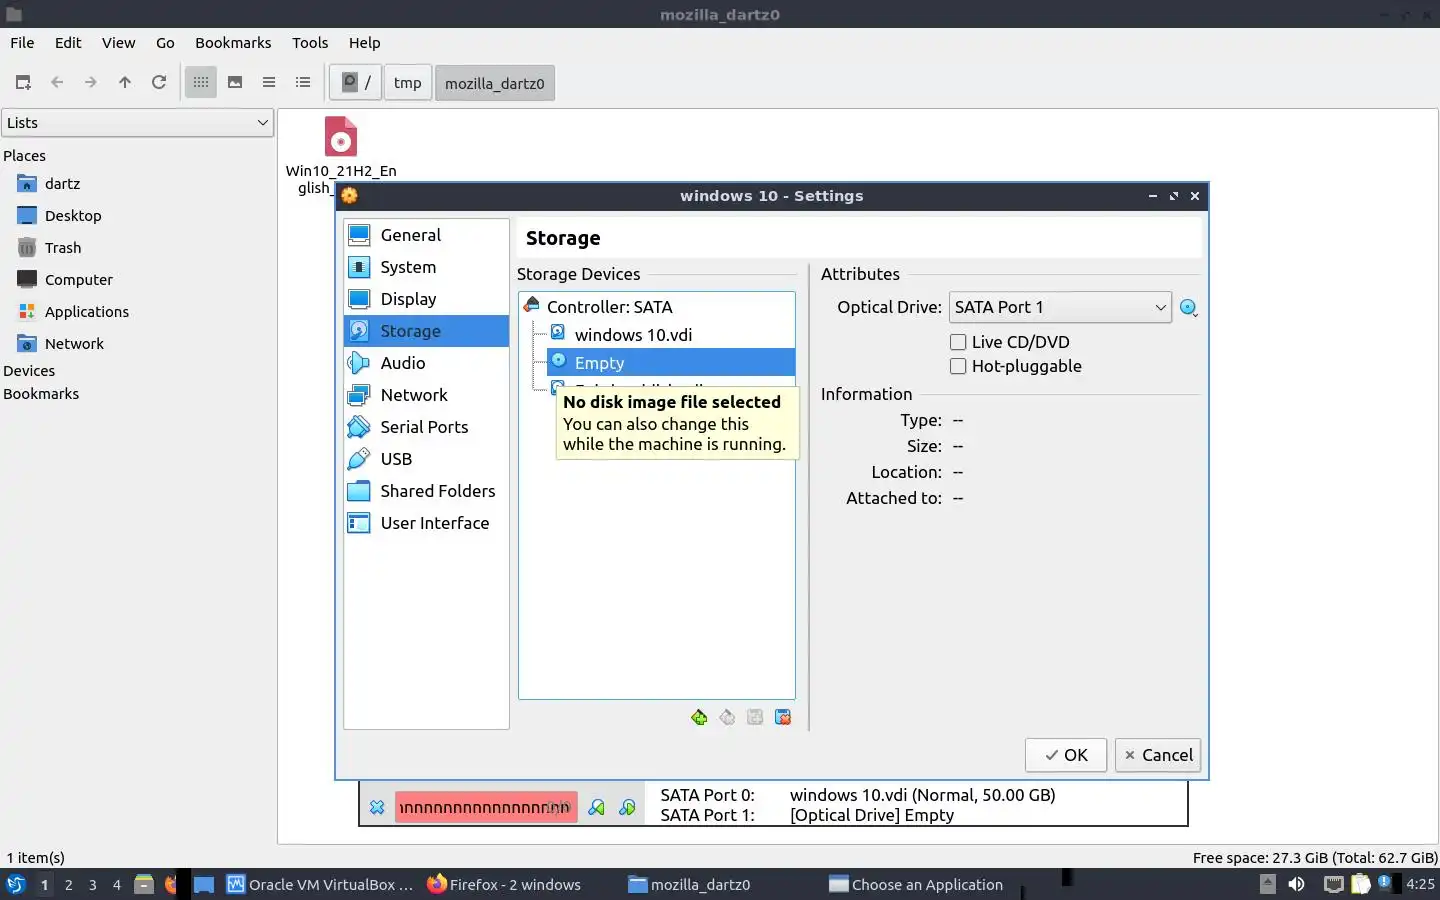Switch file manager to detailed list view
The height and width of the screenshot is (900, 1440).
click(x=303, y=82)
